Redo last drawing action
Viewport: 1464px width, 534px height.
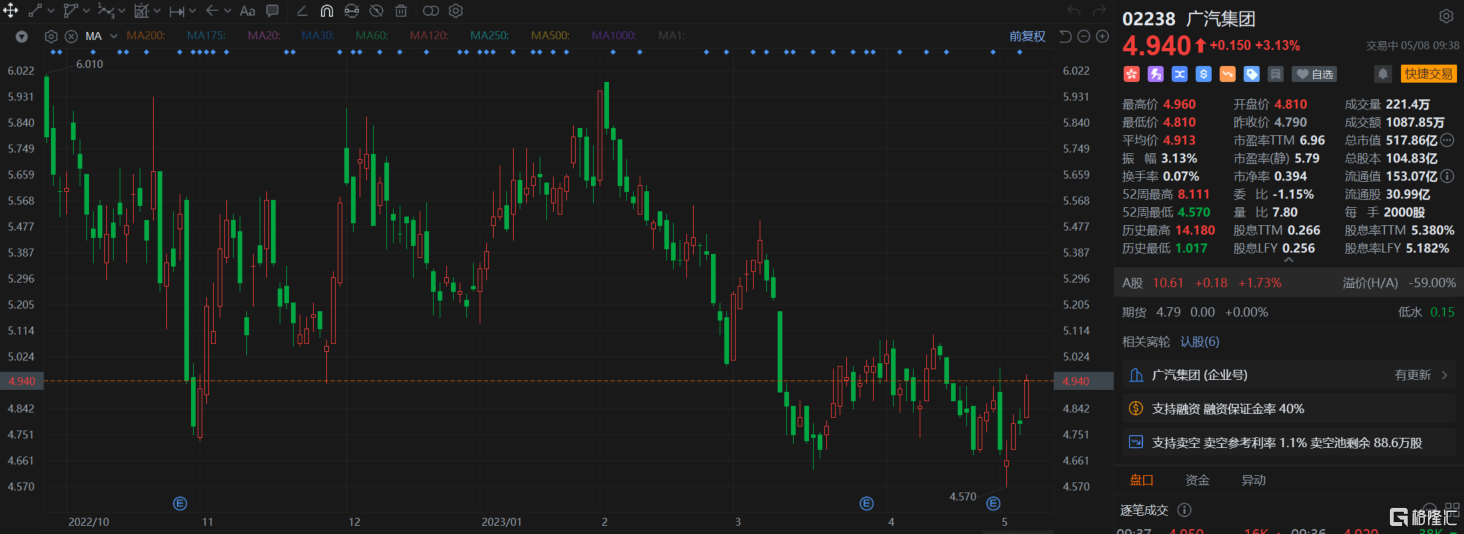pos(1100,12)
